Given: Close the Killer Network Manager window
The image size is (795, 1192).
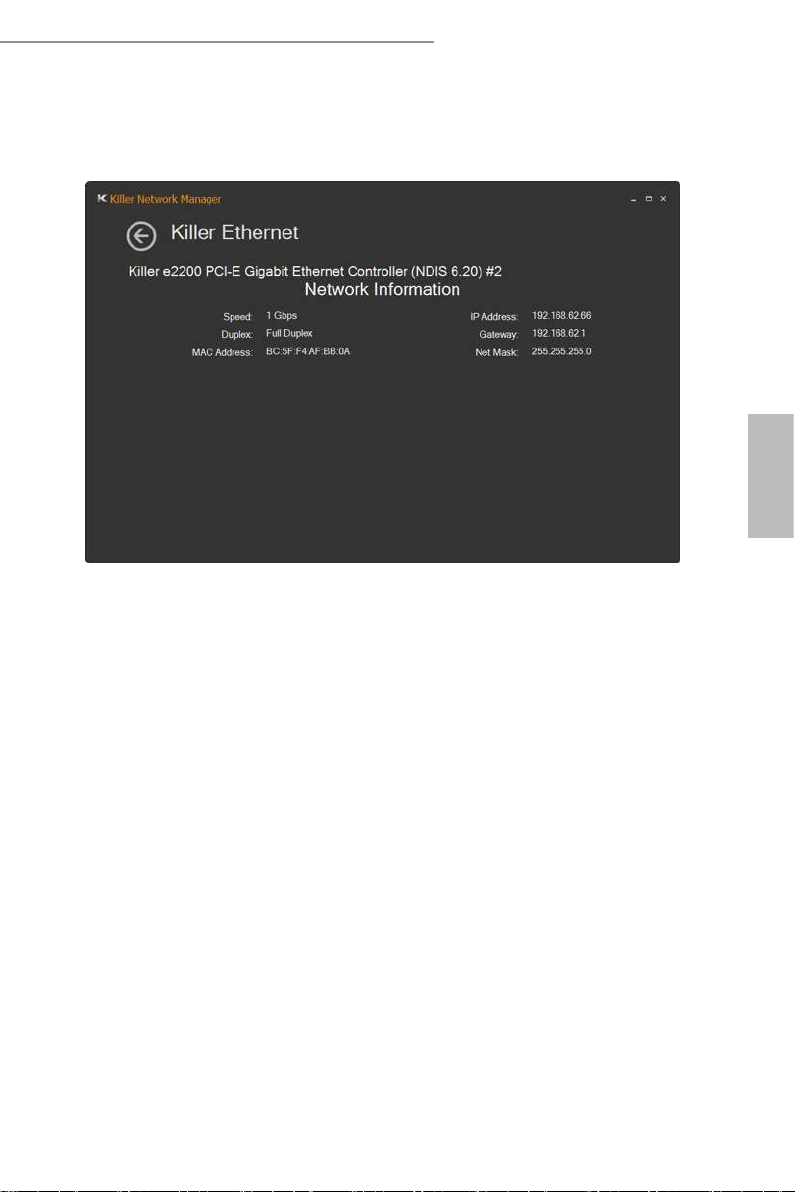Looking at the screenshot, I should click(x=664, y=198).
